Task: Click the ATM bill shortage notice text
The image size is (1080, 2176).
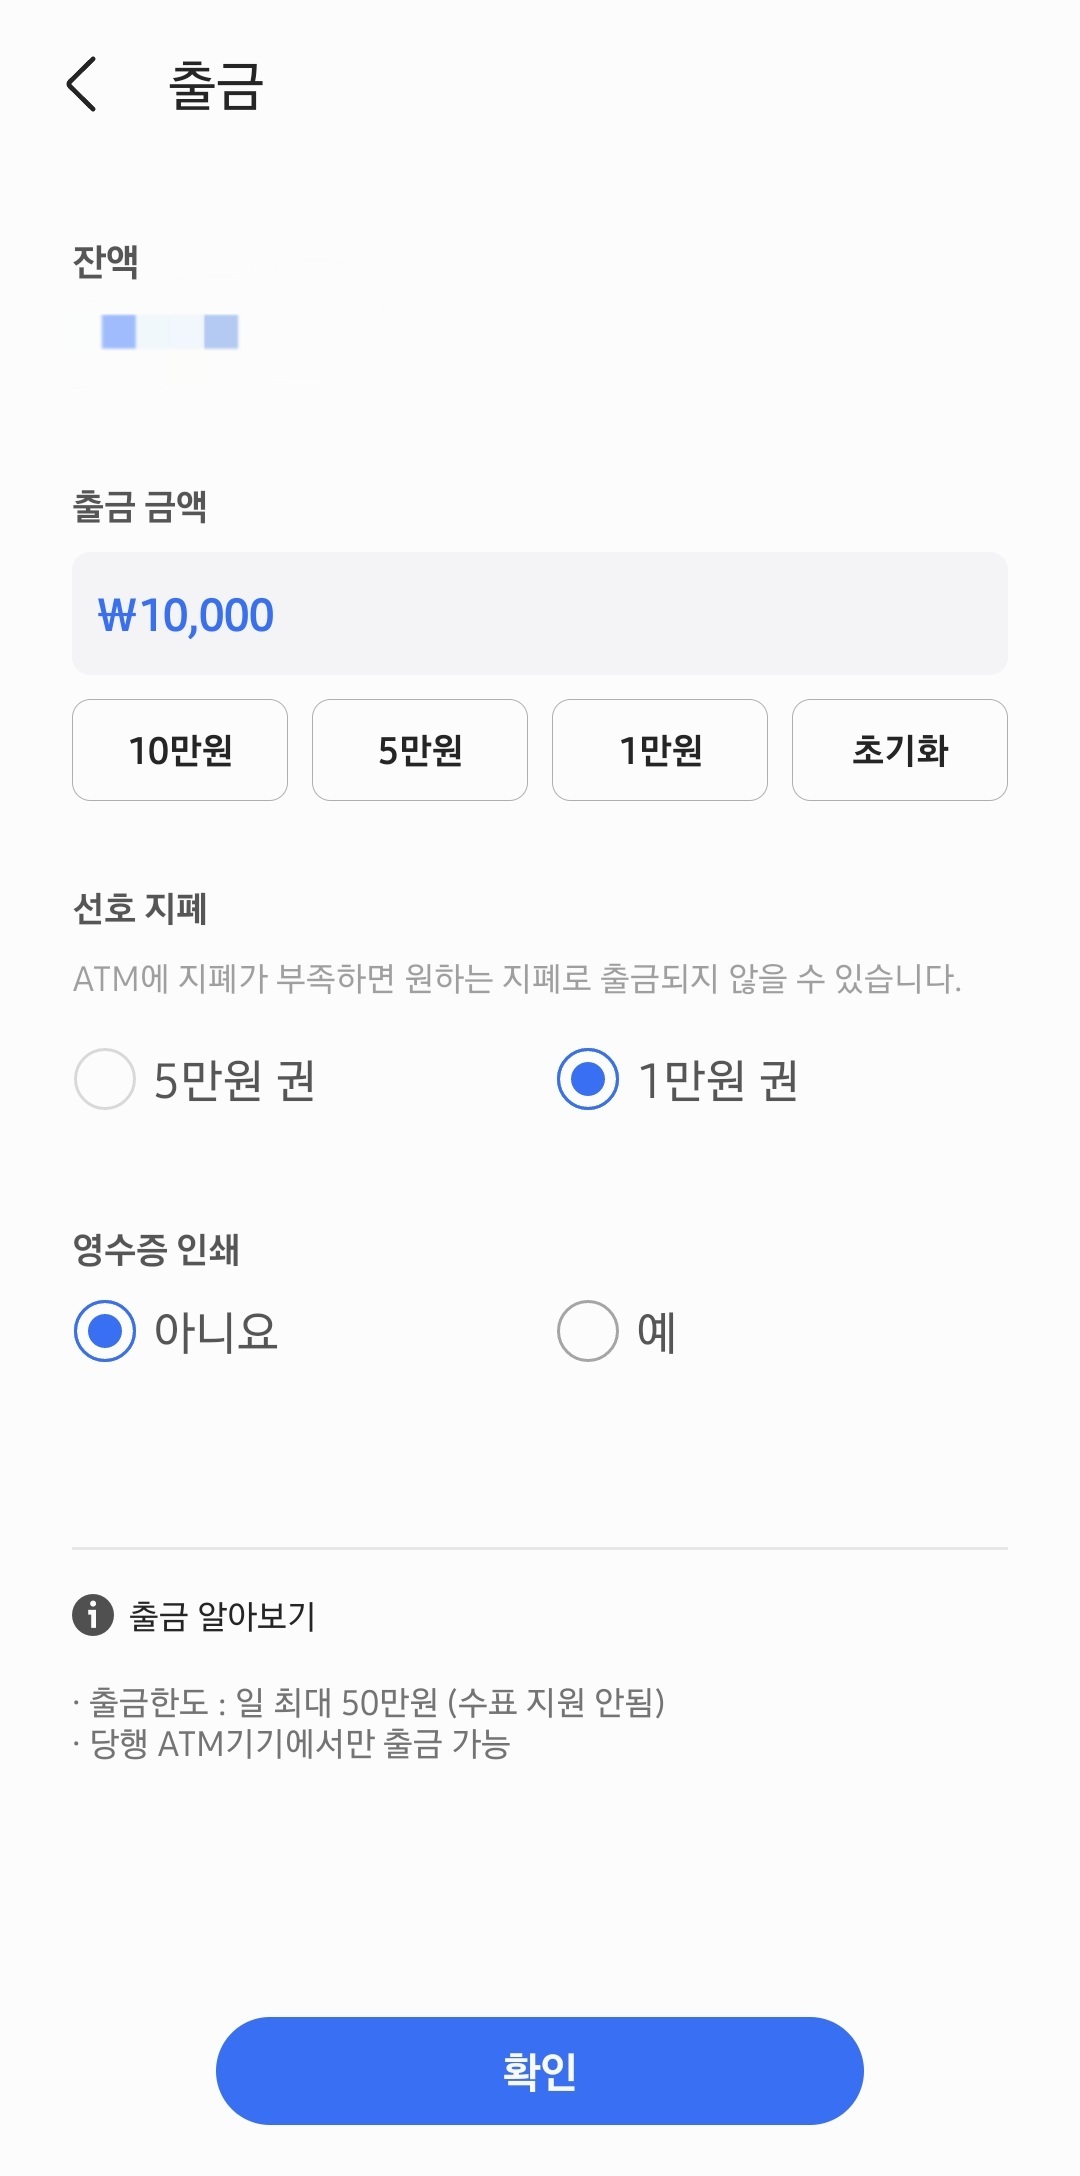Action: click(x=516, y=978)
